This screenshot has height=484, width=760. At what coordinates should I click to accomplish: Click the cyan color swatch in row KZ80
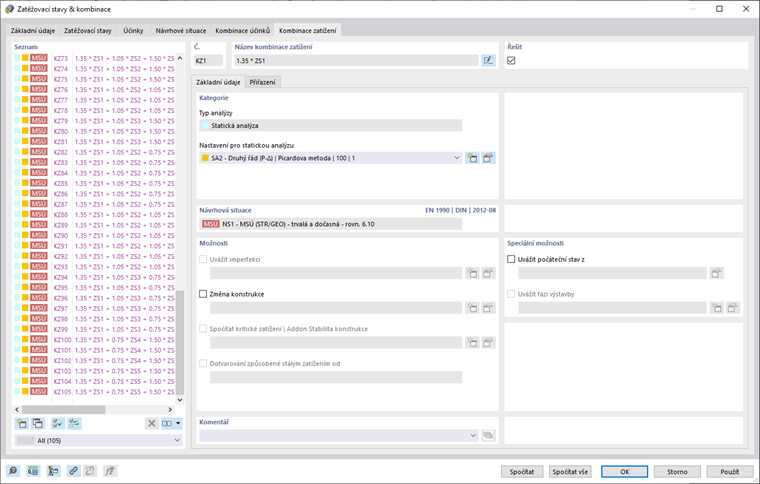point(17,131)
